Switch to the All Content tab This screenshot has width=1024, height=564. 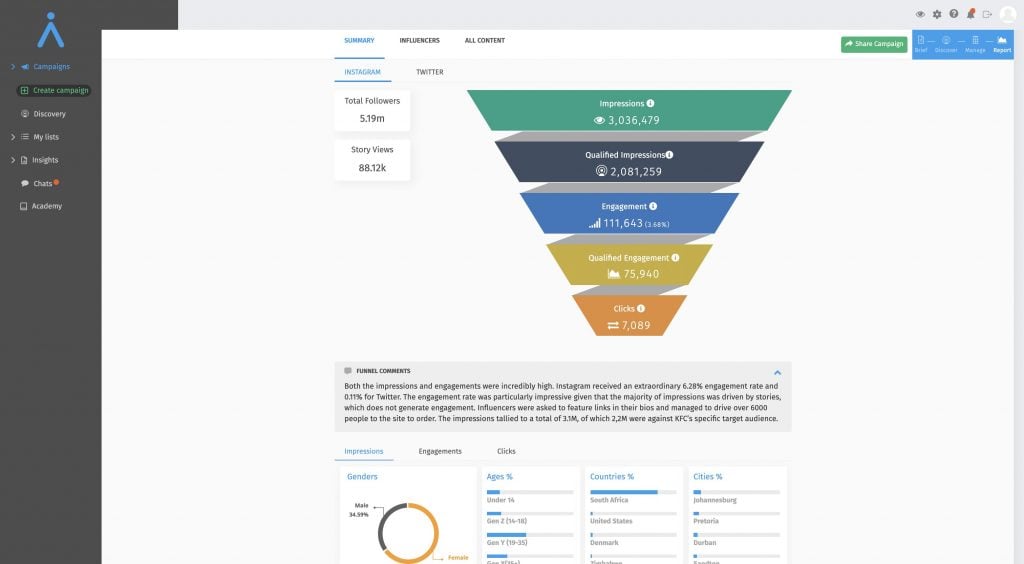point(485,40)
